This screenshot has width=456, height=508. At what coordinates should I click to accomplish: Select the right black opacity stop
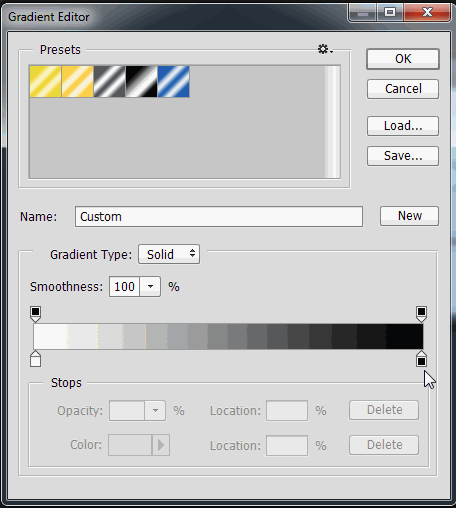[421, 314]
